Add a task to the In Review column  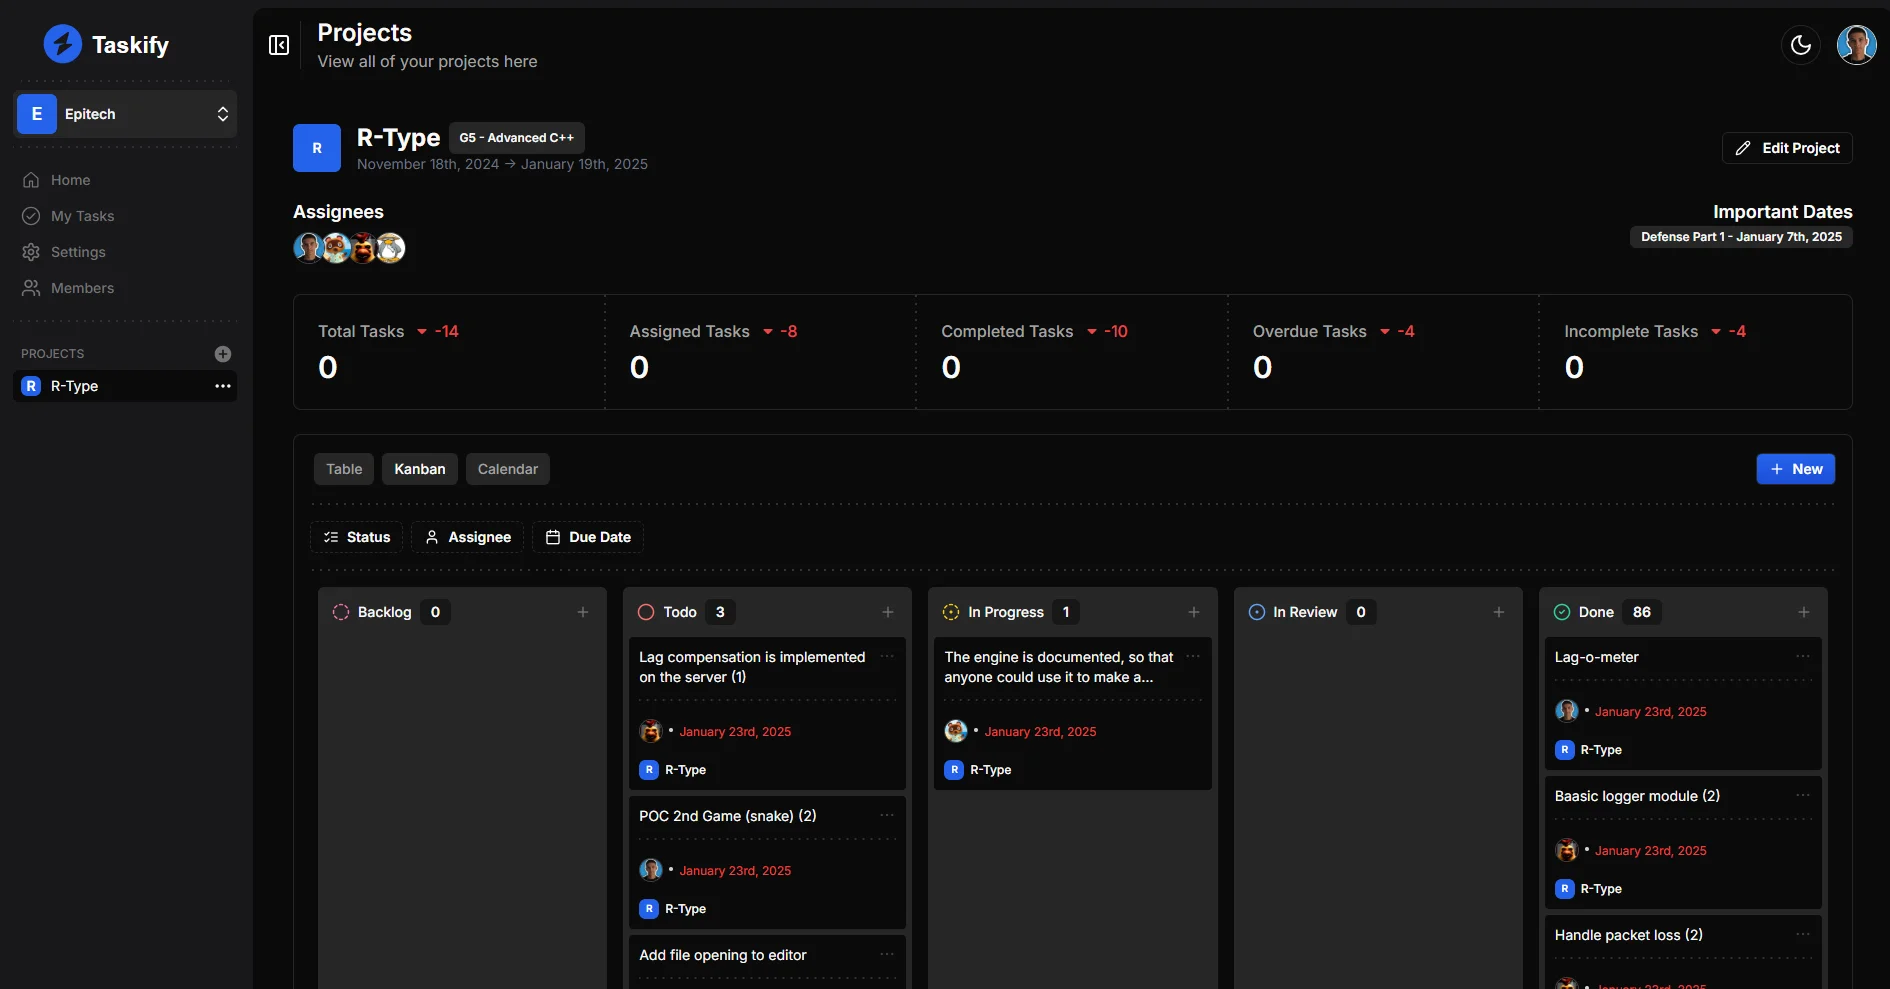click(1498, 612)
